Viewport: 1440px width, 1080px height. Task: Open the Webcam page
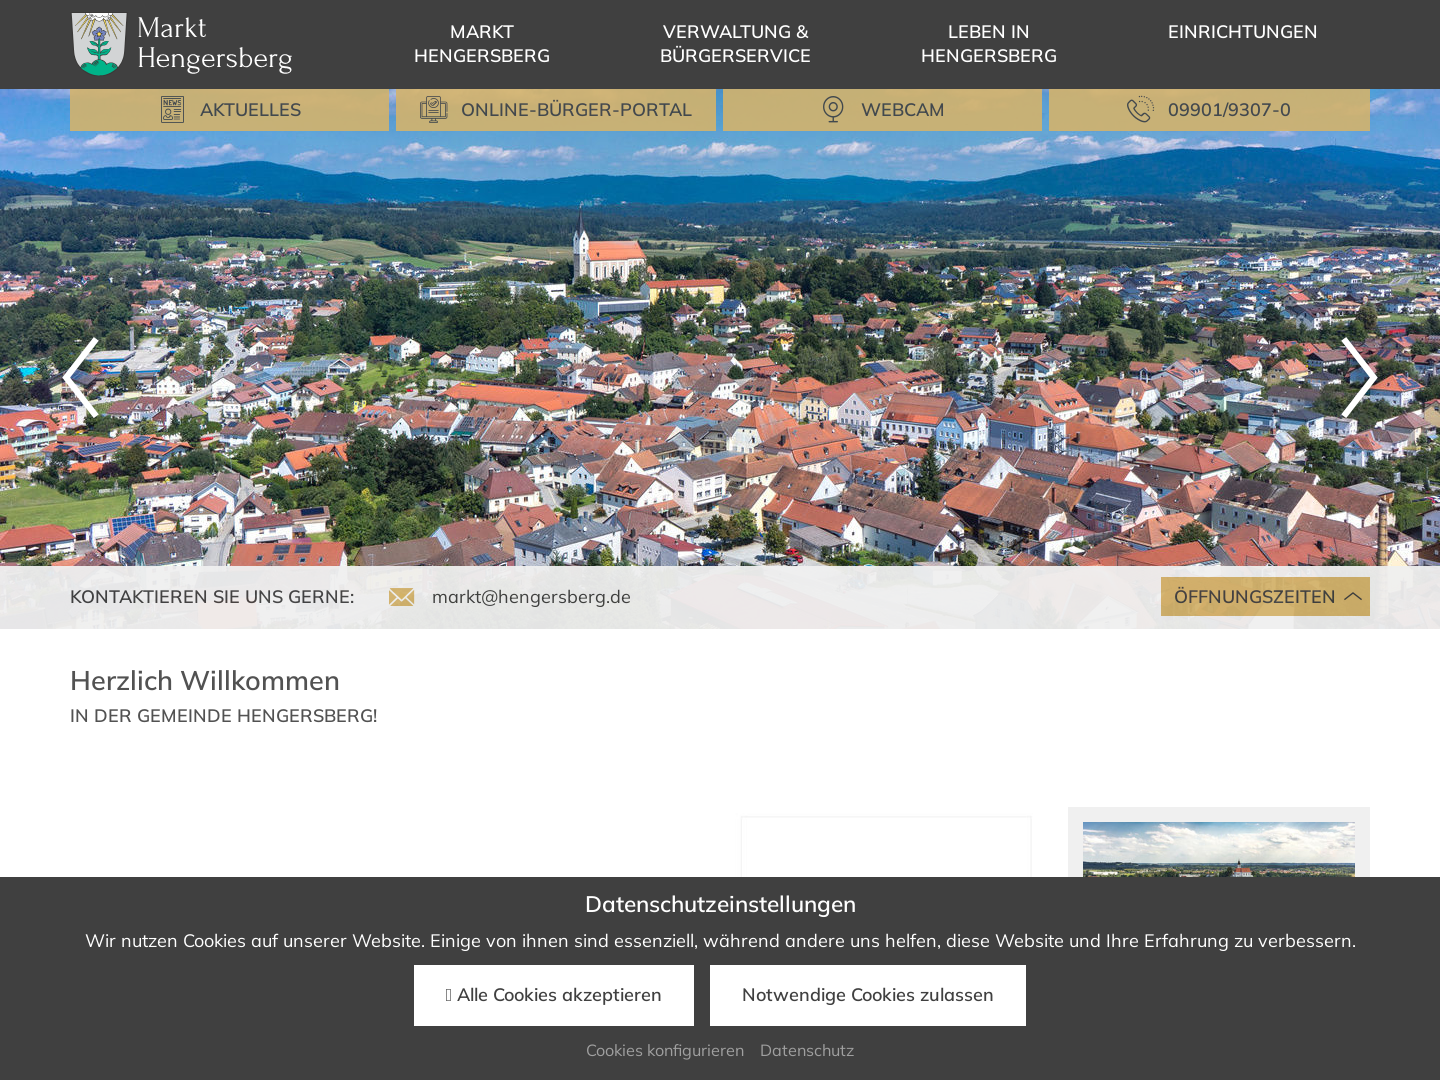882,110
